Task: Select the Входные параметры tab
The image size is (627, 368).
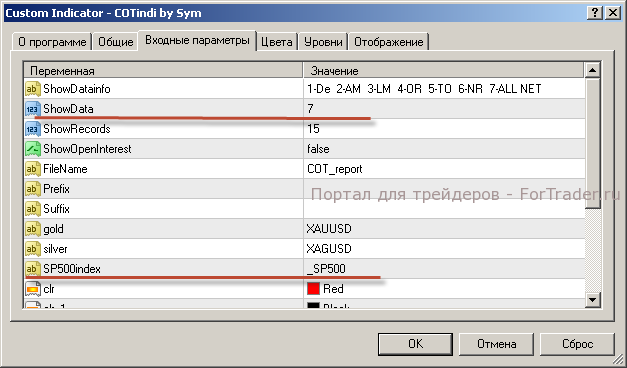Action: [197, 40]
